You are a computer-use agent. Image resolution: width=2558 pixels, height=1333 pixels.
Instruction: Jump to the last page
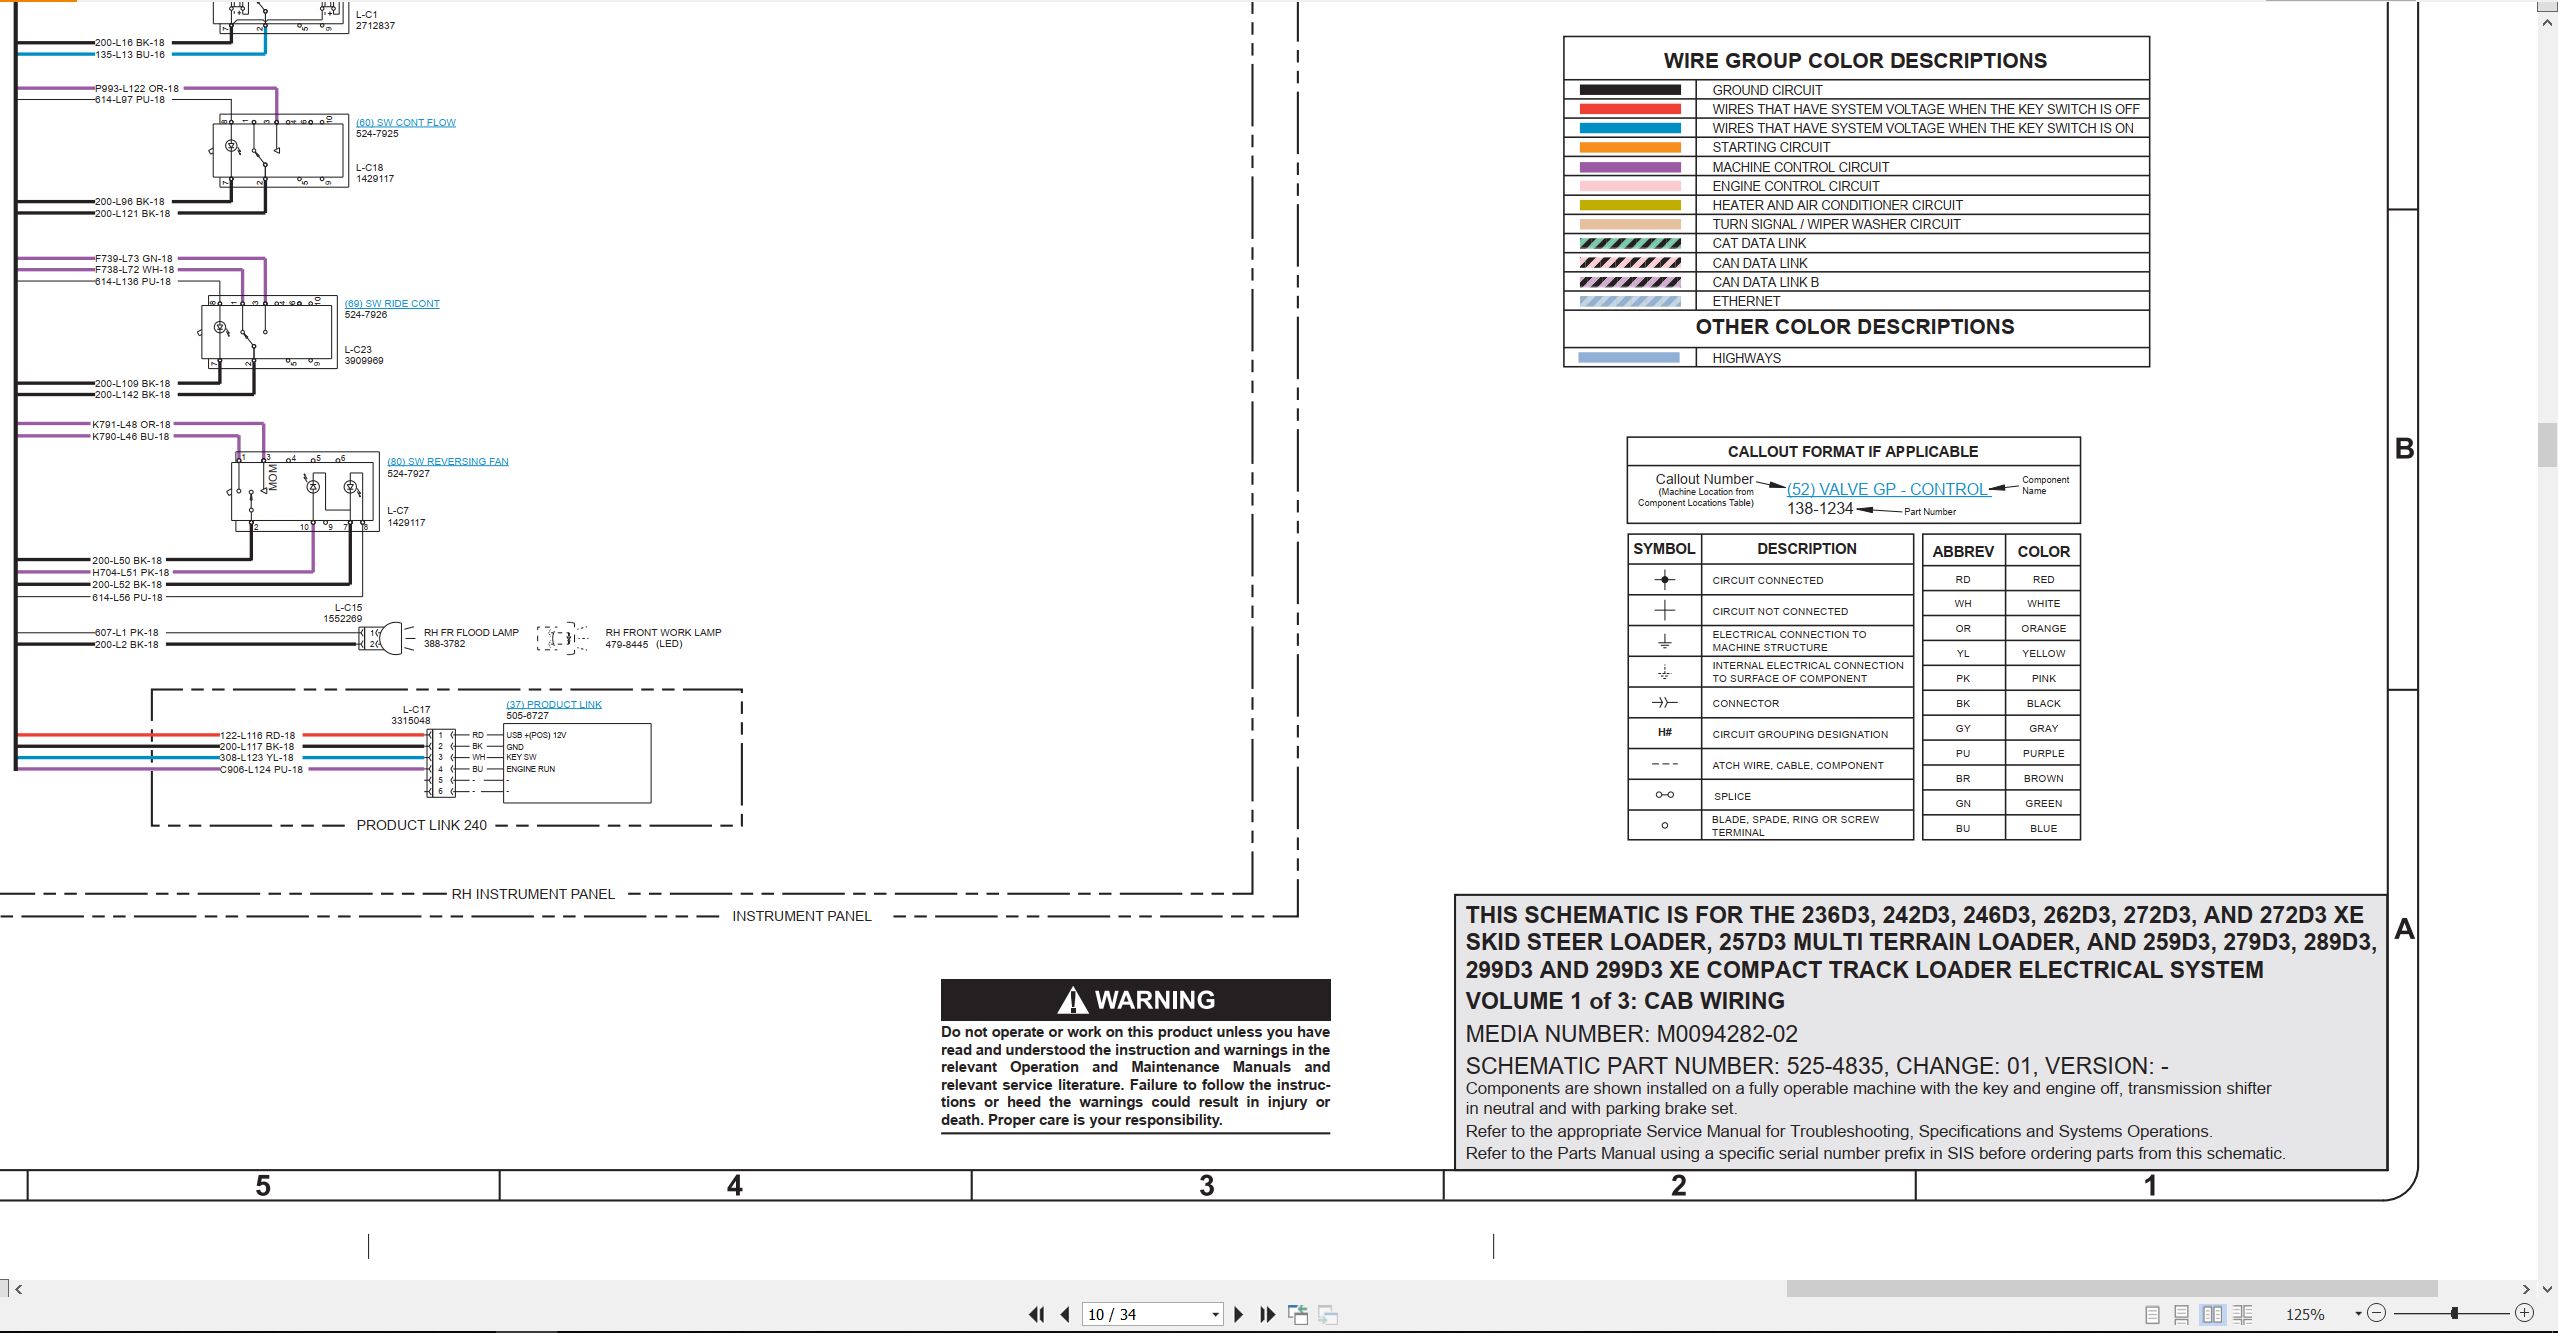point(1267,1314)
